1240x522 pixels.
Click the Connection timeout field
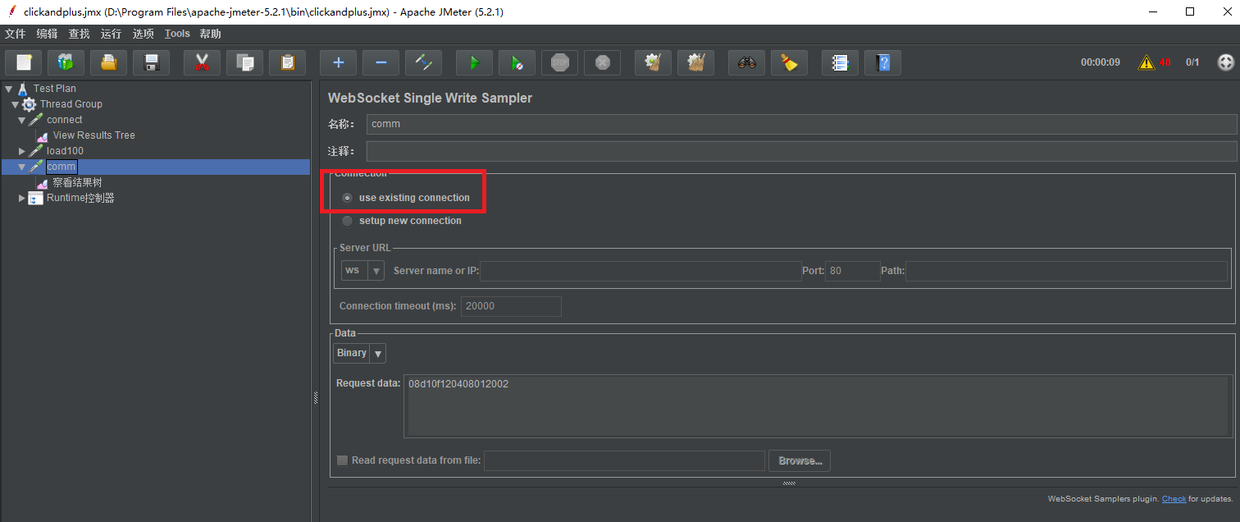point(511,307)
